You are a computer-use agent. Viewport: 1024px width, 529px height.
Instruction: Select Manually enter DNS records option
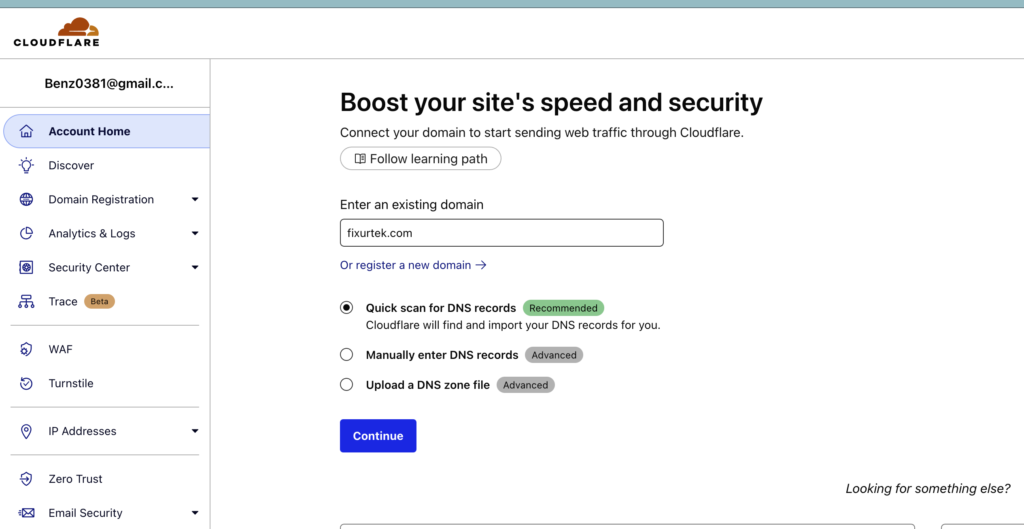point(347,354)
